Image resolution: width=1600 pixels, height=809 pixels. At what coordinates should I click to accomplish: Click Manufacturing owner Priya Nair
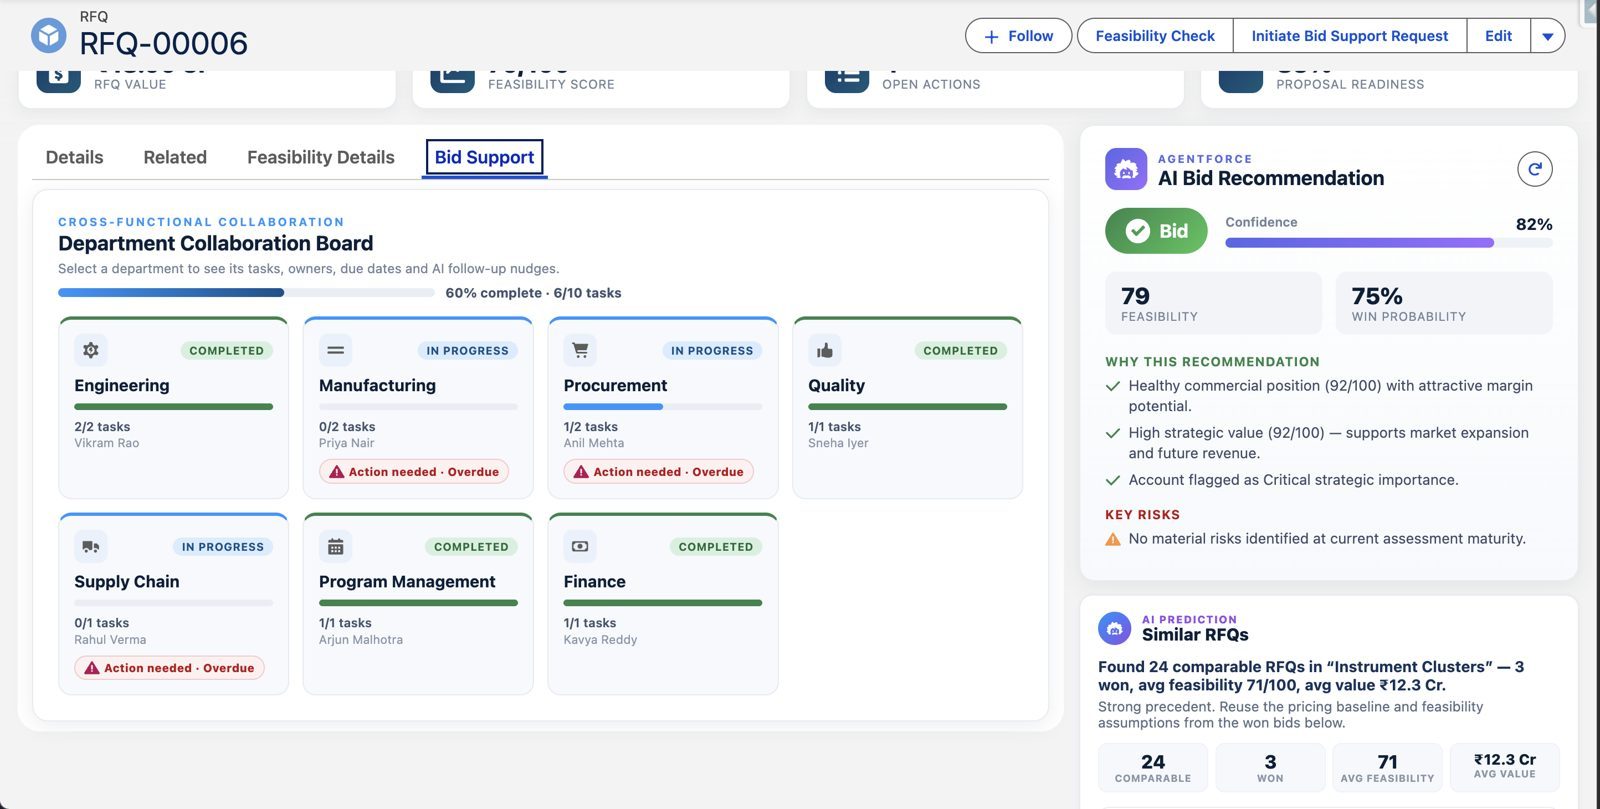pyautogui.click(x=347, y=443)
